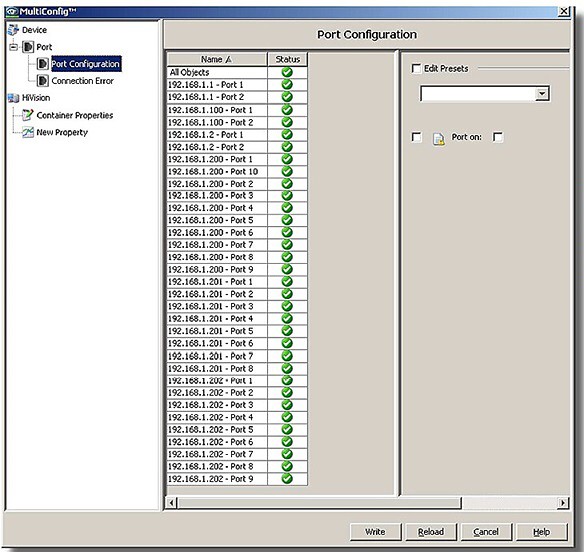Click the Status column header

point(288,59)
